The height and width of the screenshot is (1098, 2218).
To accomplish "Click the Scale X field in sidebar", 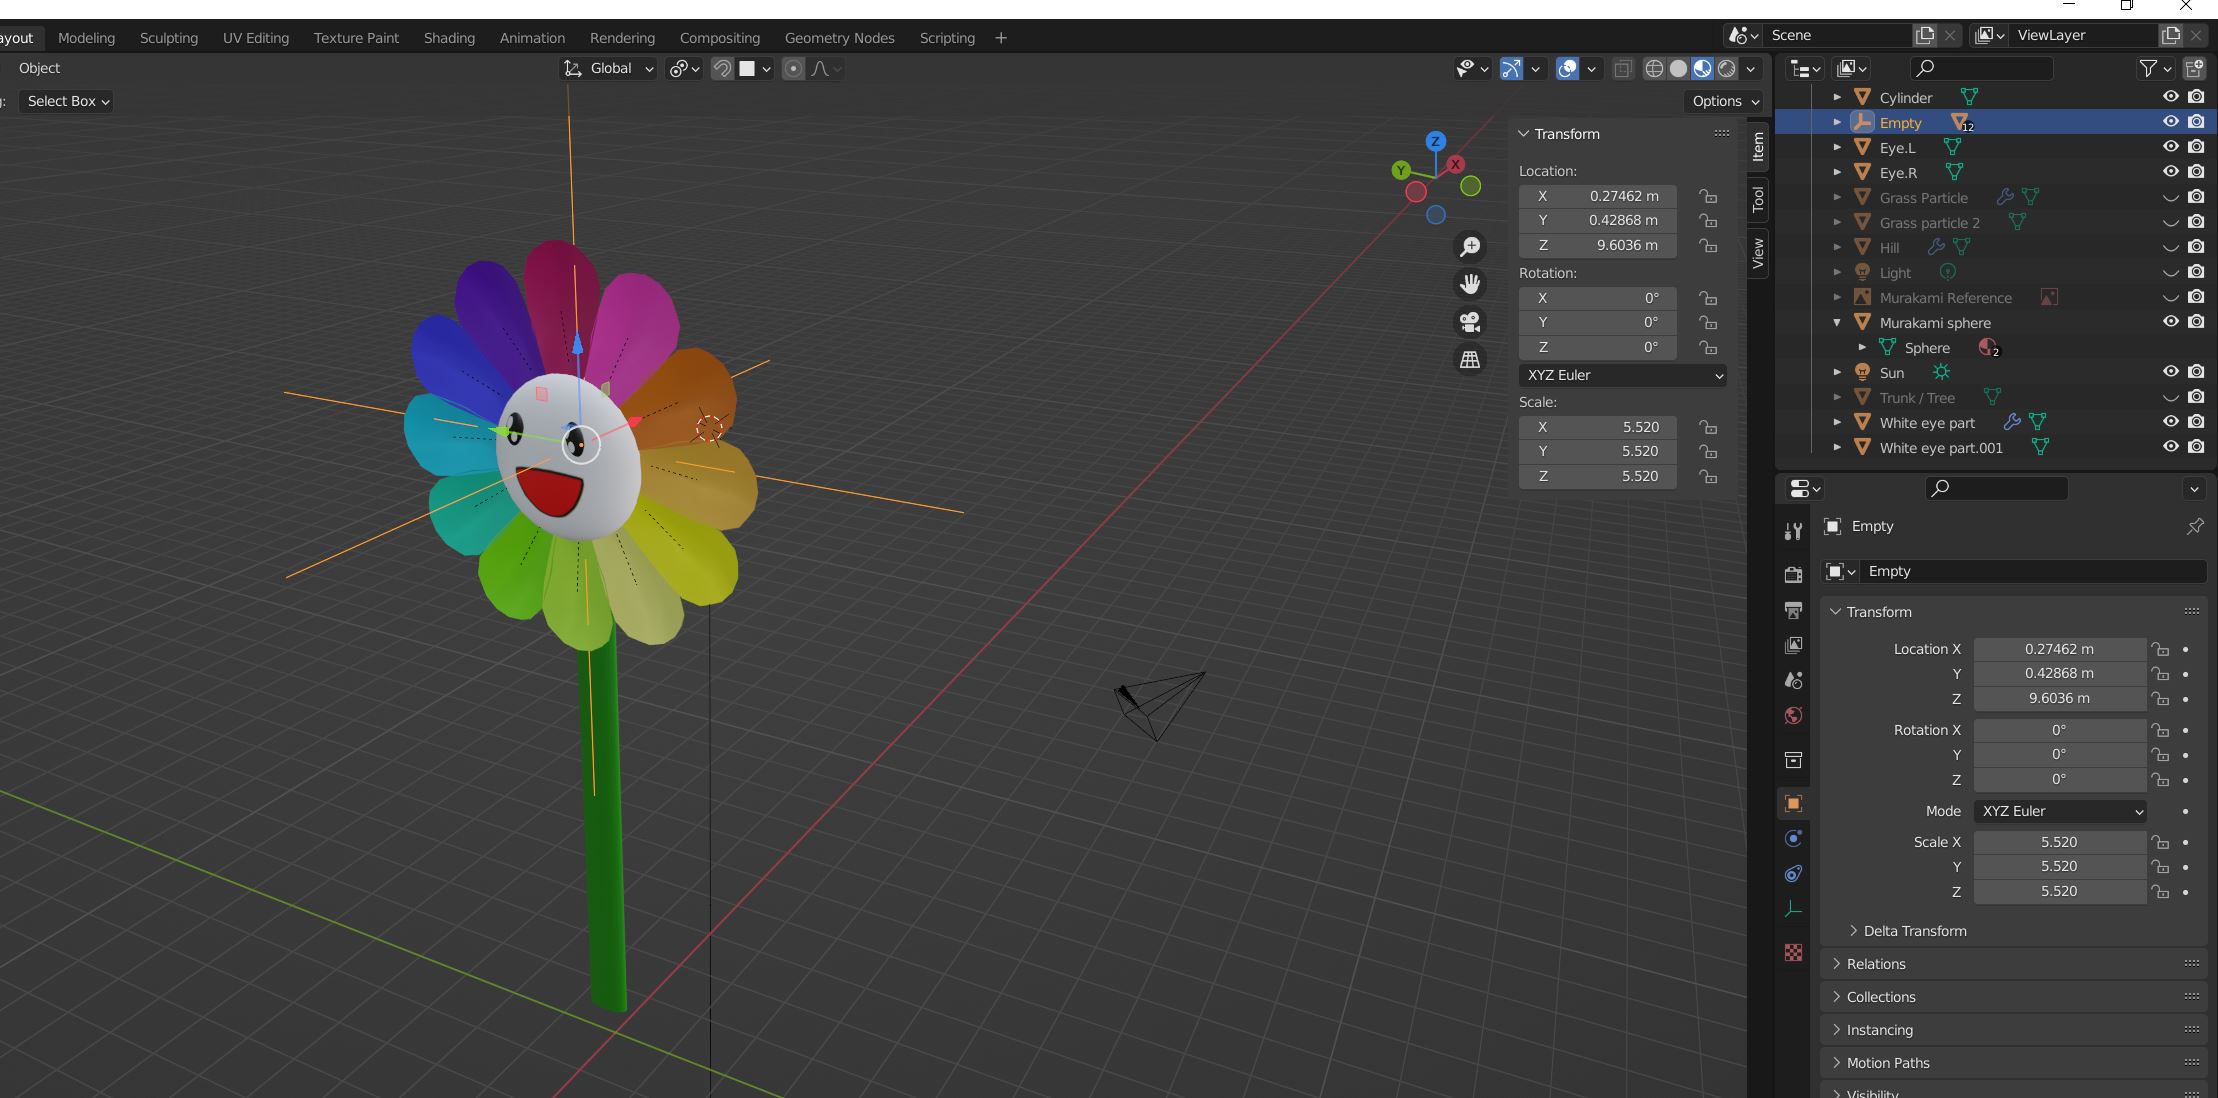I will [x=1597, y=427].
